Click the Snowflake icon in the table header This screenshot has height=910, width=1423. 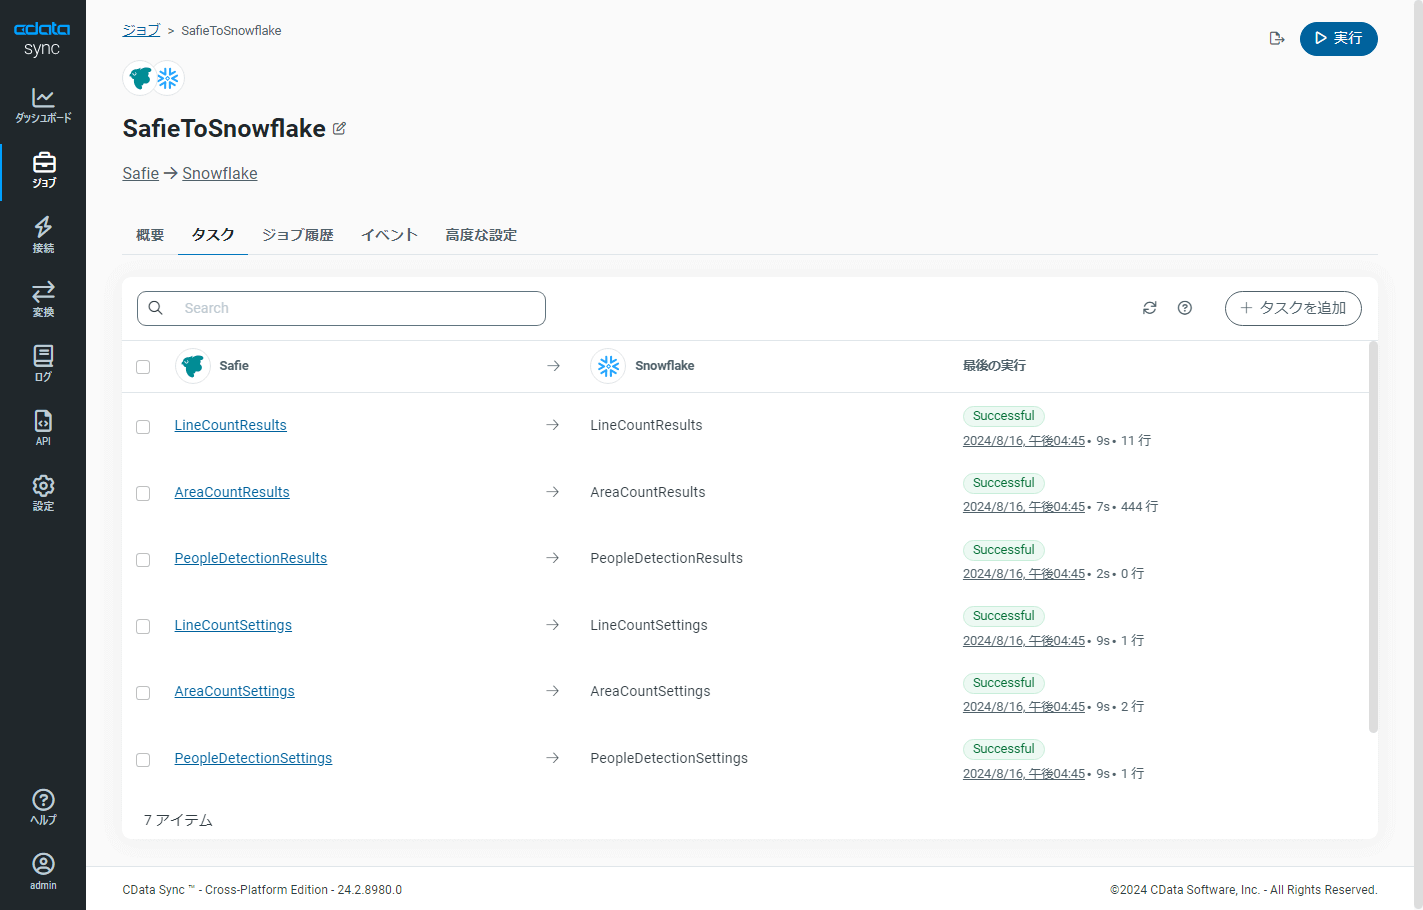pyautogui.click(x=608, y=366)
